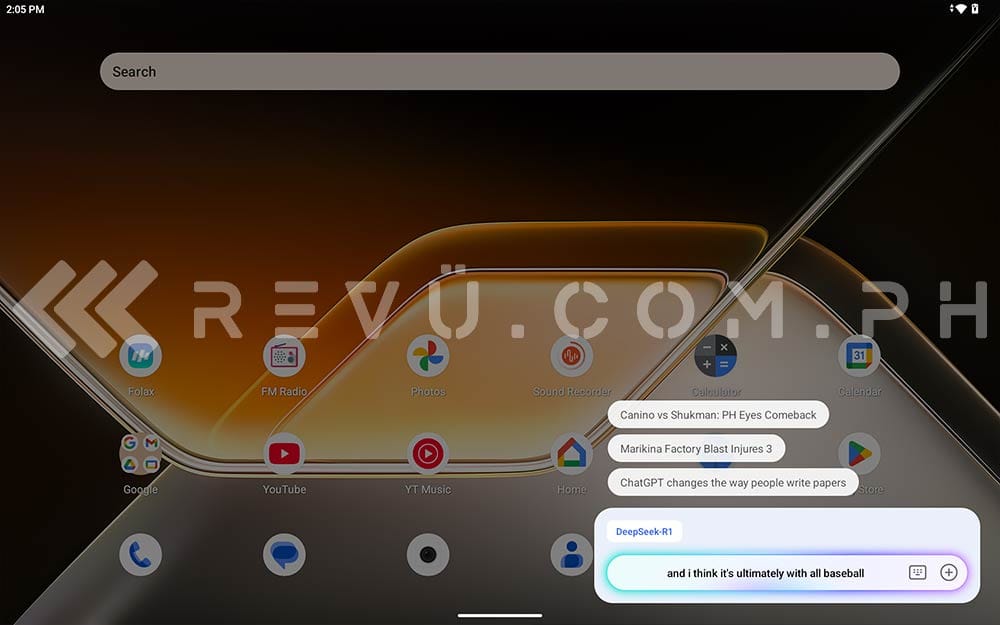Launch FM Radio app
This screenshot has width=1000, height=625.
click(284, 356)
